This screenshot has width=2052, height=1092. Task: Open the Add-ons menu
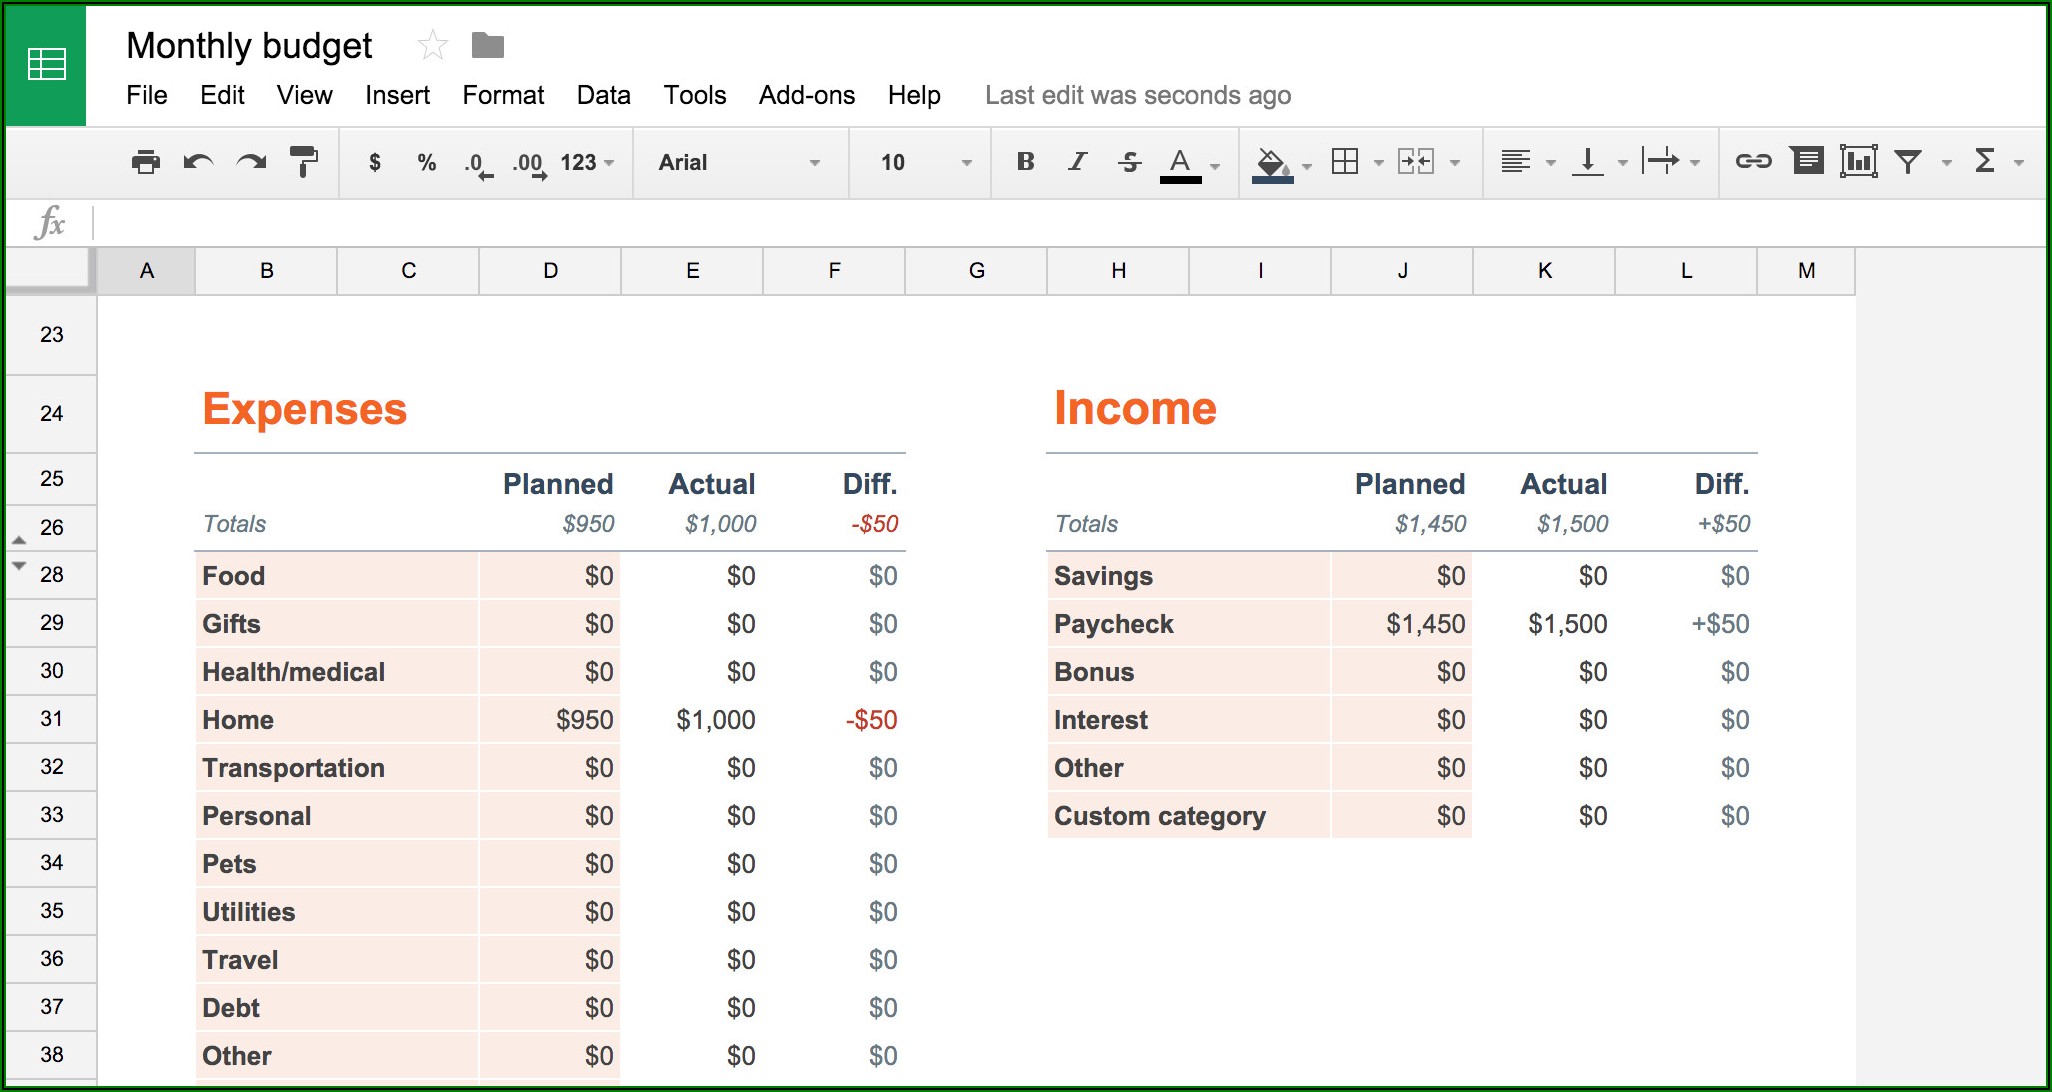[806, 95]
